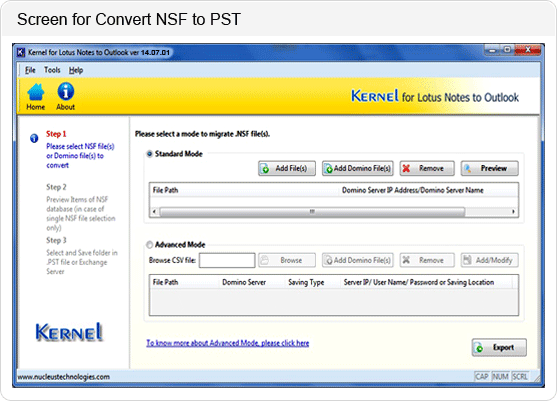Click the disabled Browse button
The height and width of the screenshot is (401, 557).
click(x=287, y=260)
